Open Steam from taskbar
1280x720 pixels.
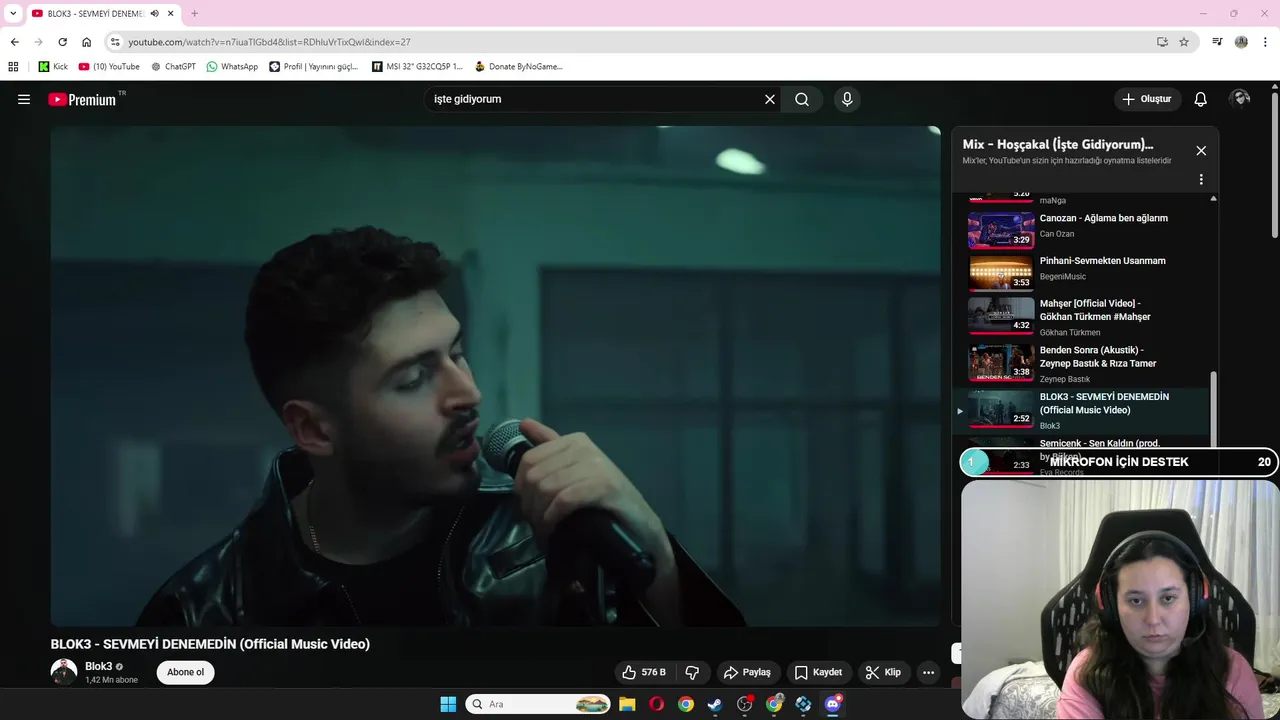(715, 704)
